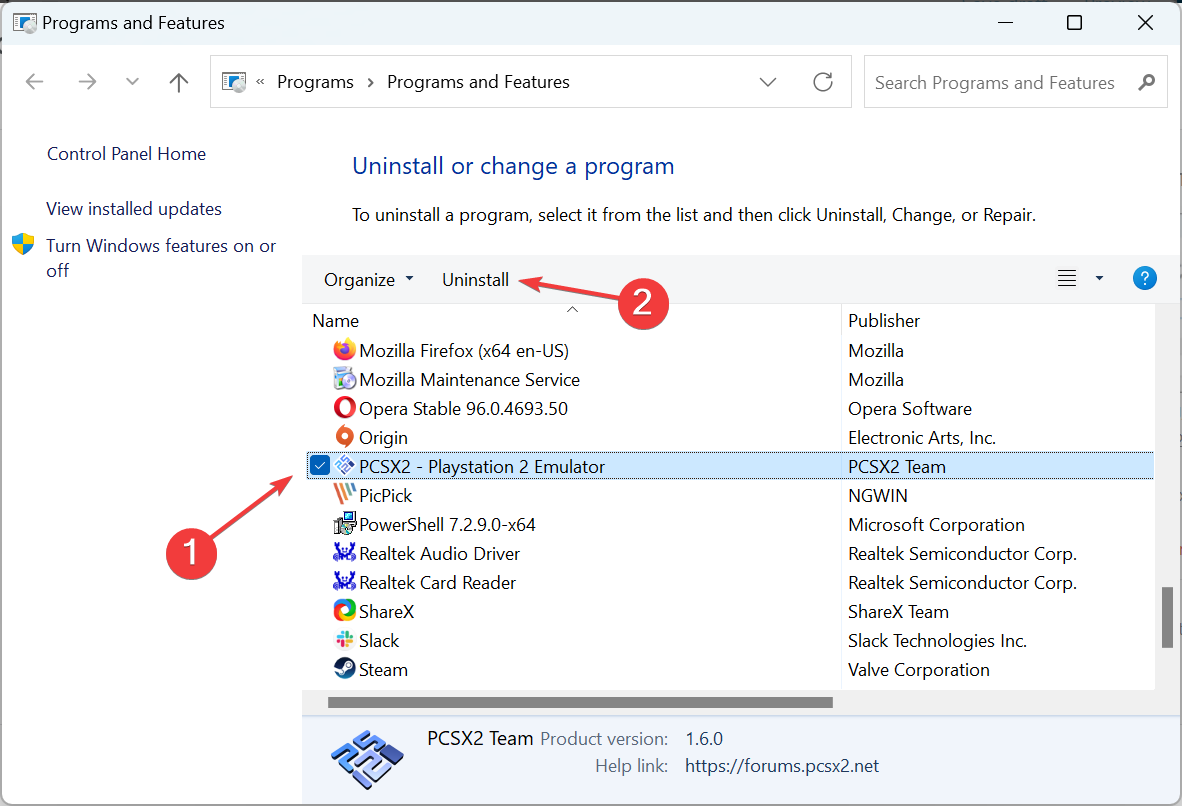Click the Opera Stable program icon
This screenshot has width=1182, height=806.
point(344,408)
